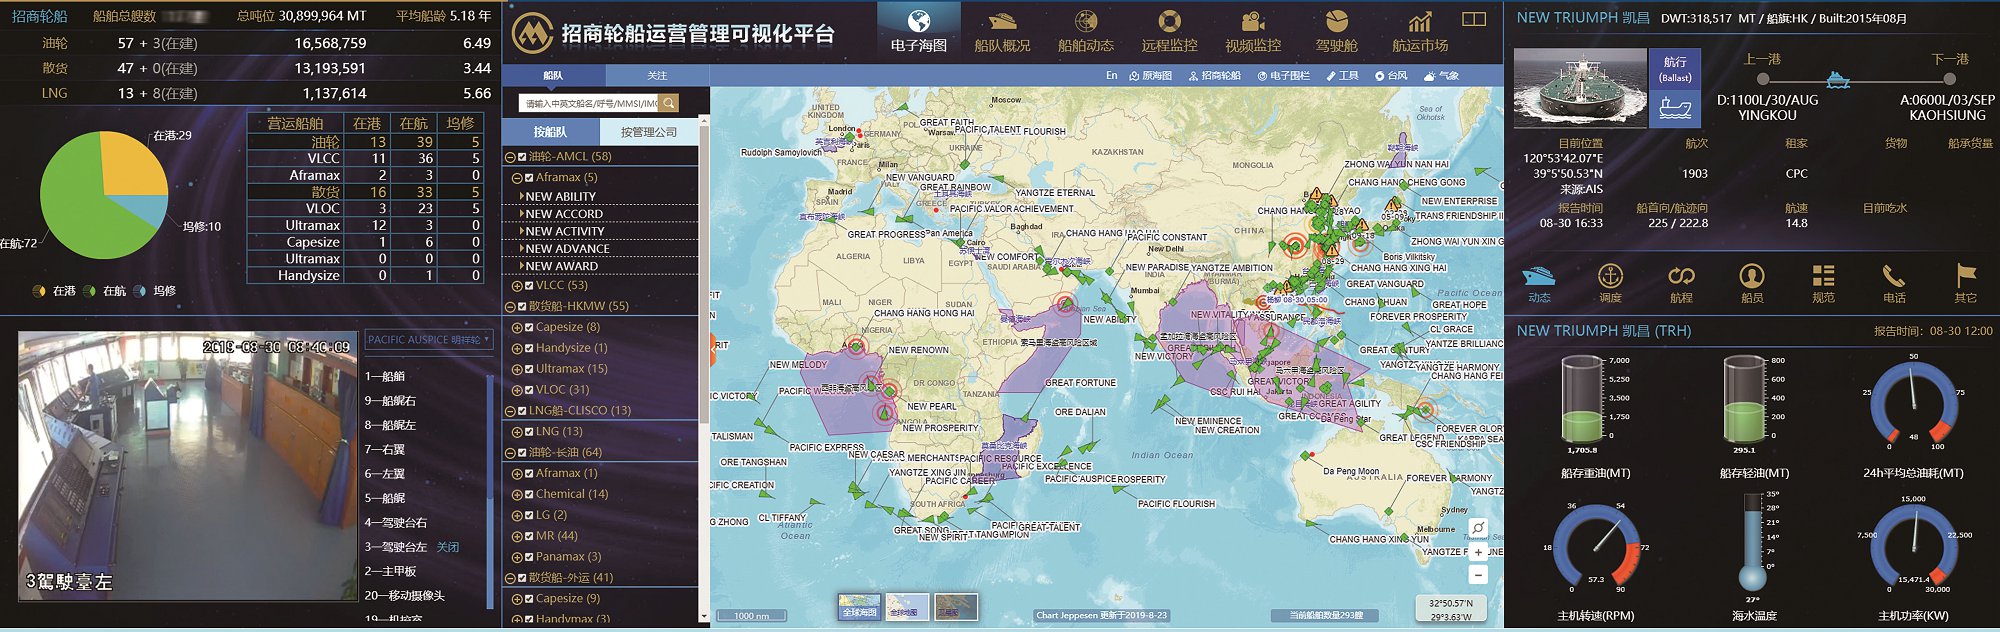Screen dimensions: 2000x632
Task: Uncheck the Aframax (5) checkbox
Action: 529,178
